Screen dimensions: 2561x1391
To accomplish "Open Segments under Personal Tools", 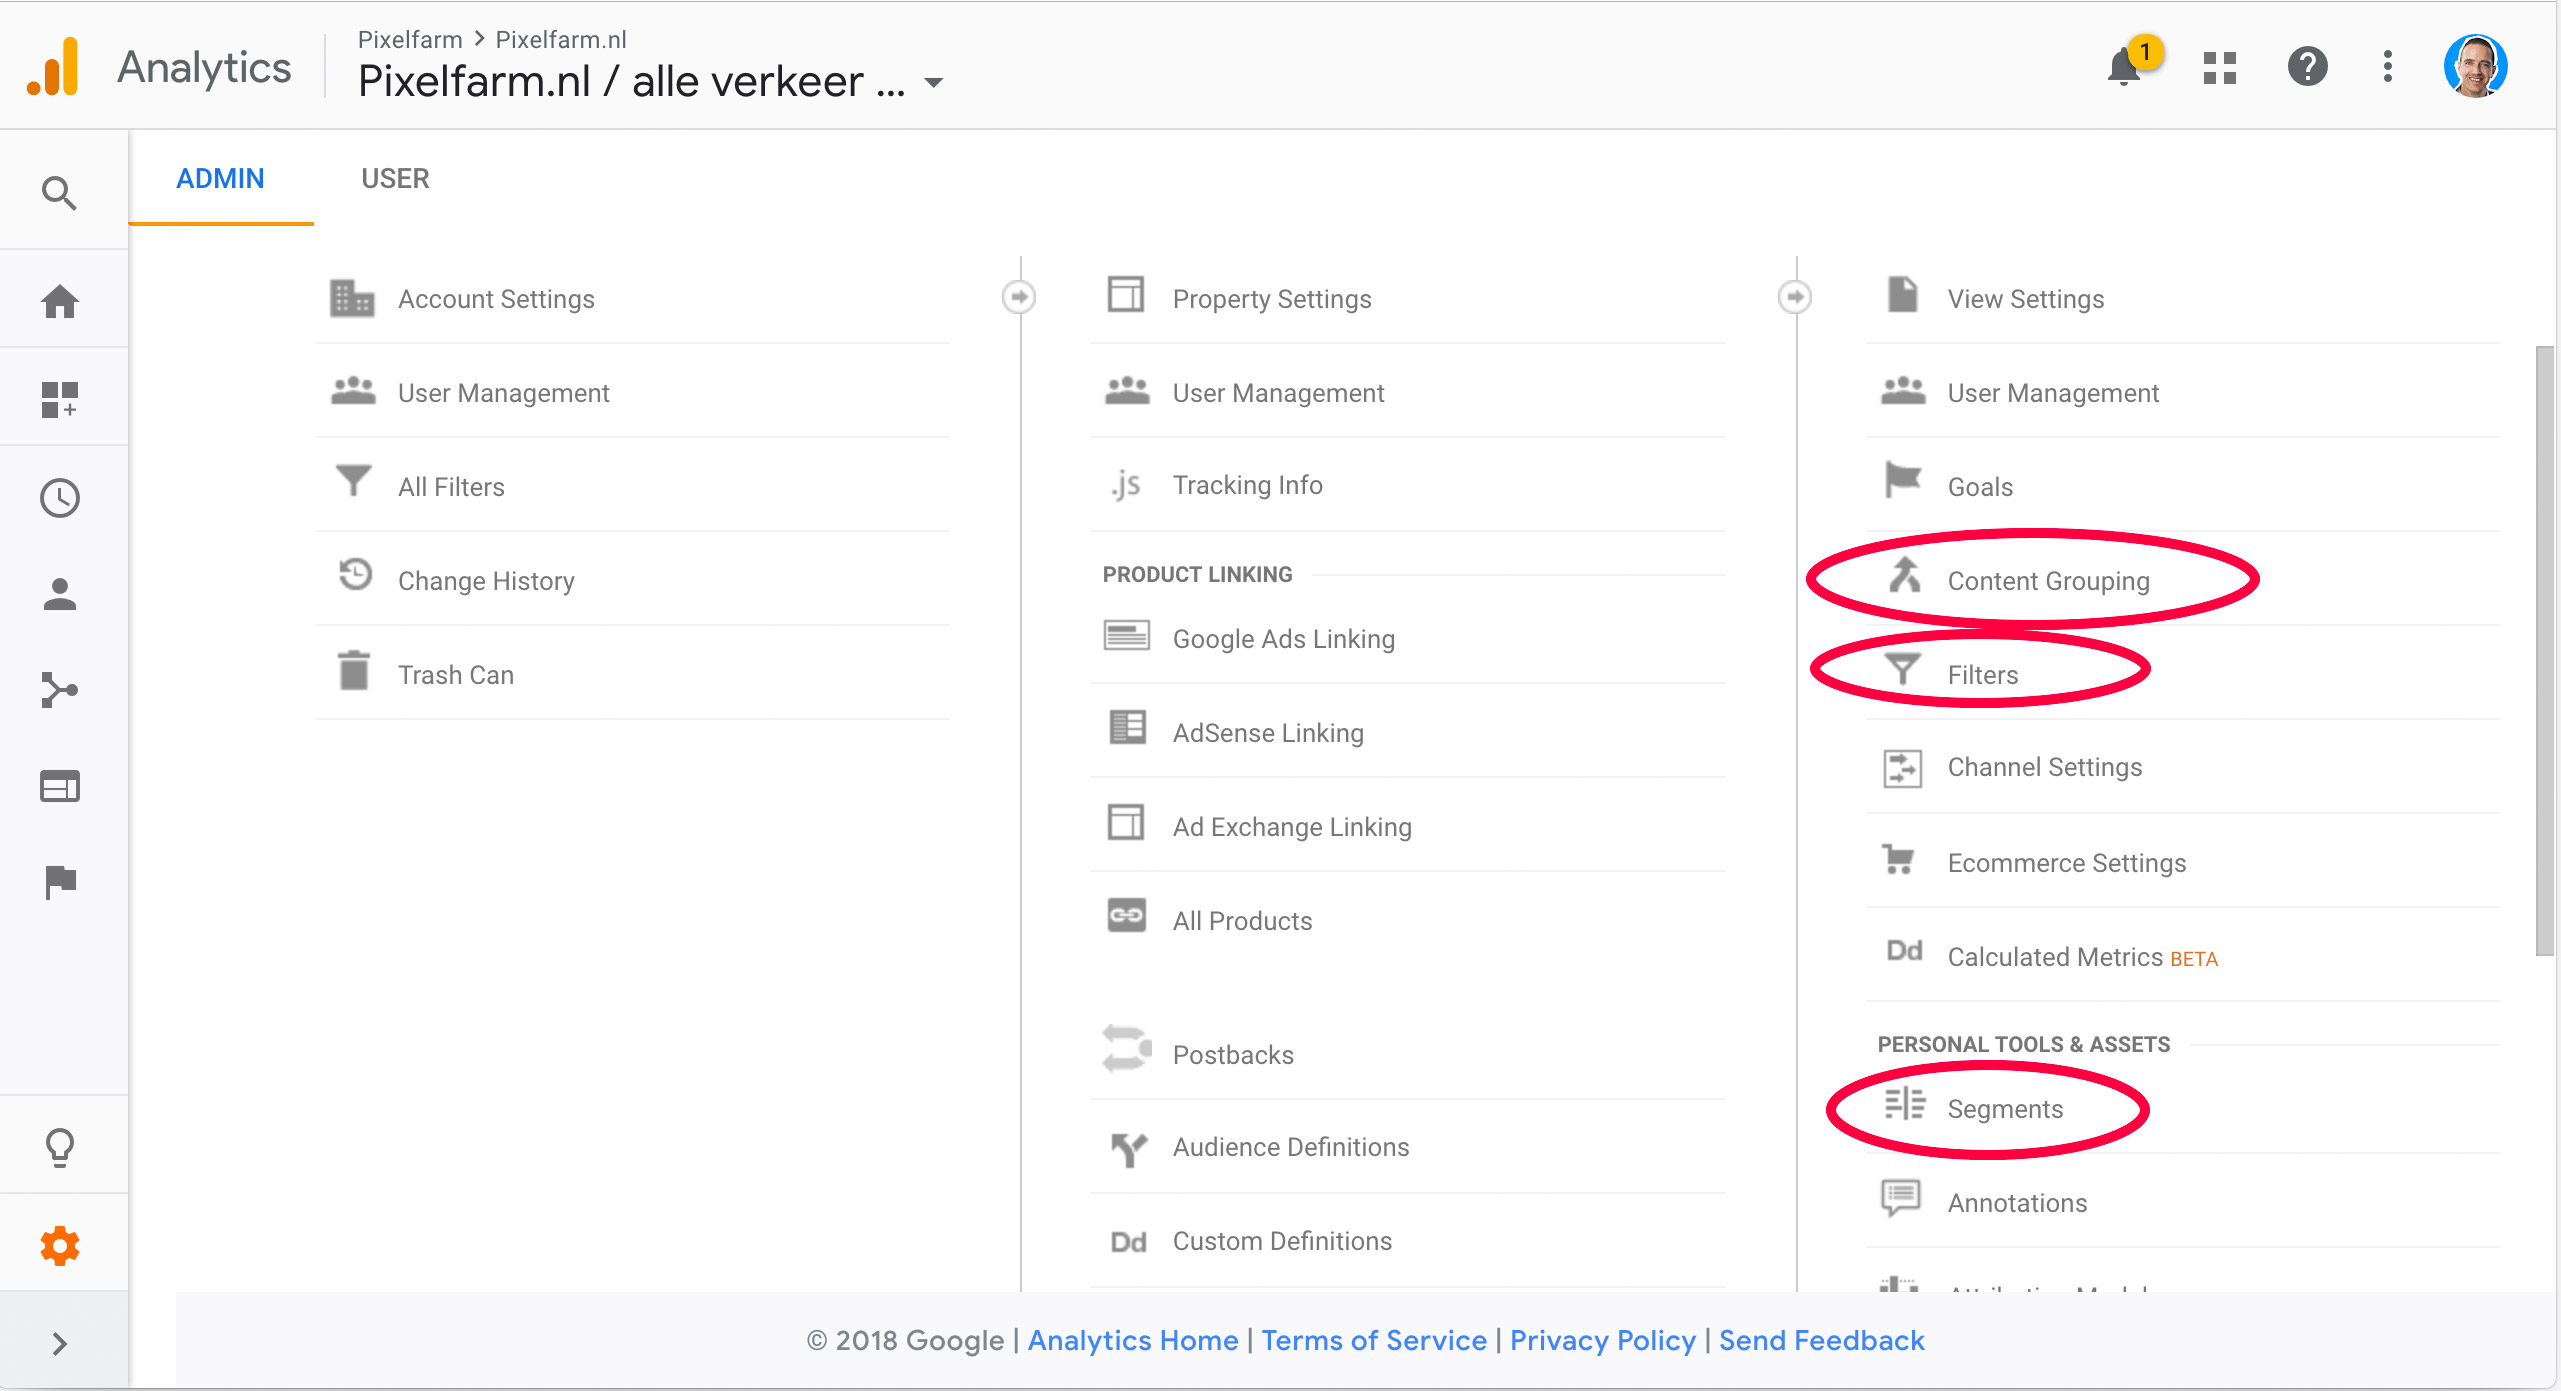I will (2183, 1108).
